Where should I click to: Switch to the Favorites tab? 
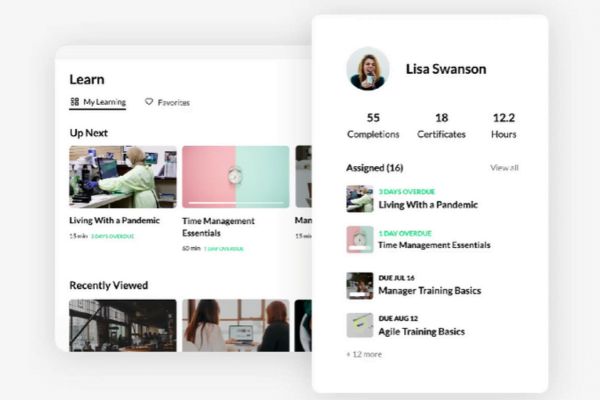(x=167, y=102)
